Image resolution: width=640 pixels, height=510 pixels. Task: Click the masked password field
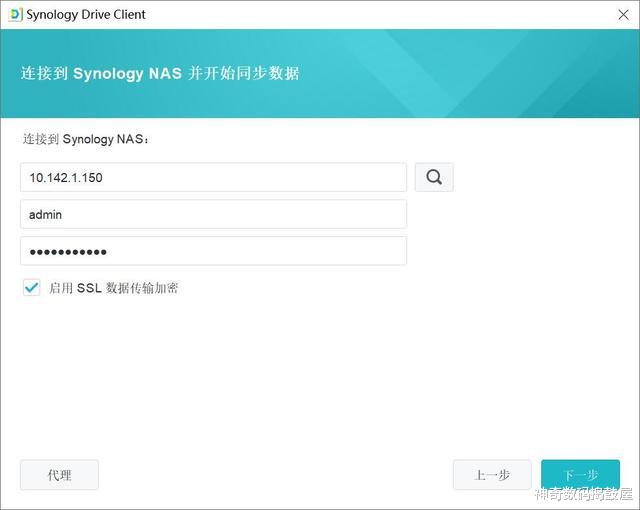(x=213, y=251)
